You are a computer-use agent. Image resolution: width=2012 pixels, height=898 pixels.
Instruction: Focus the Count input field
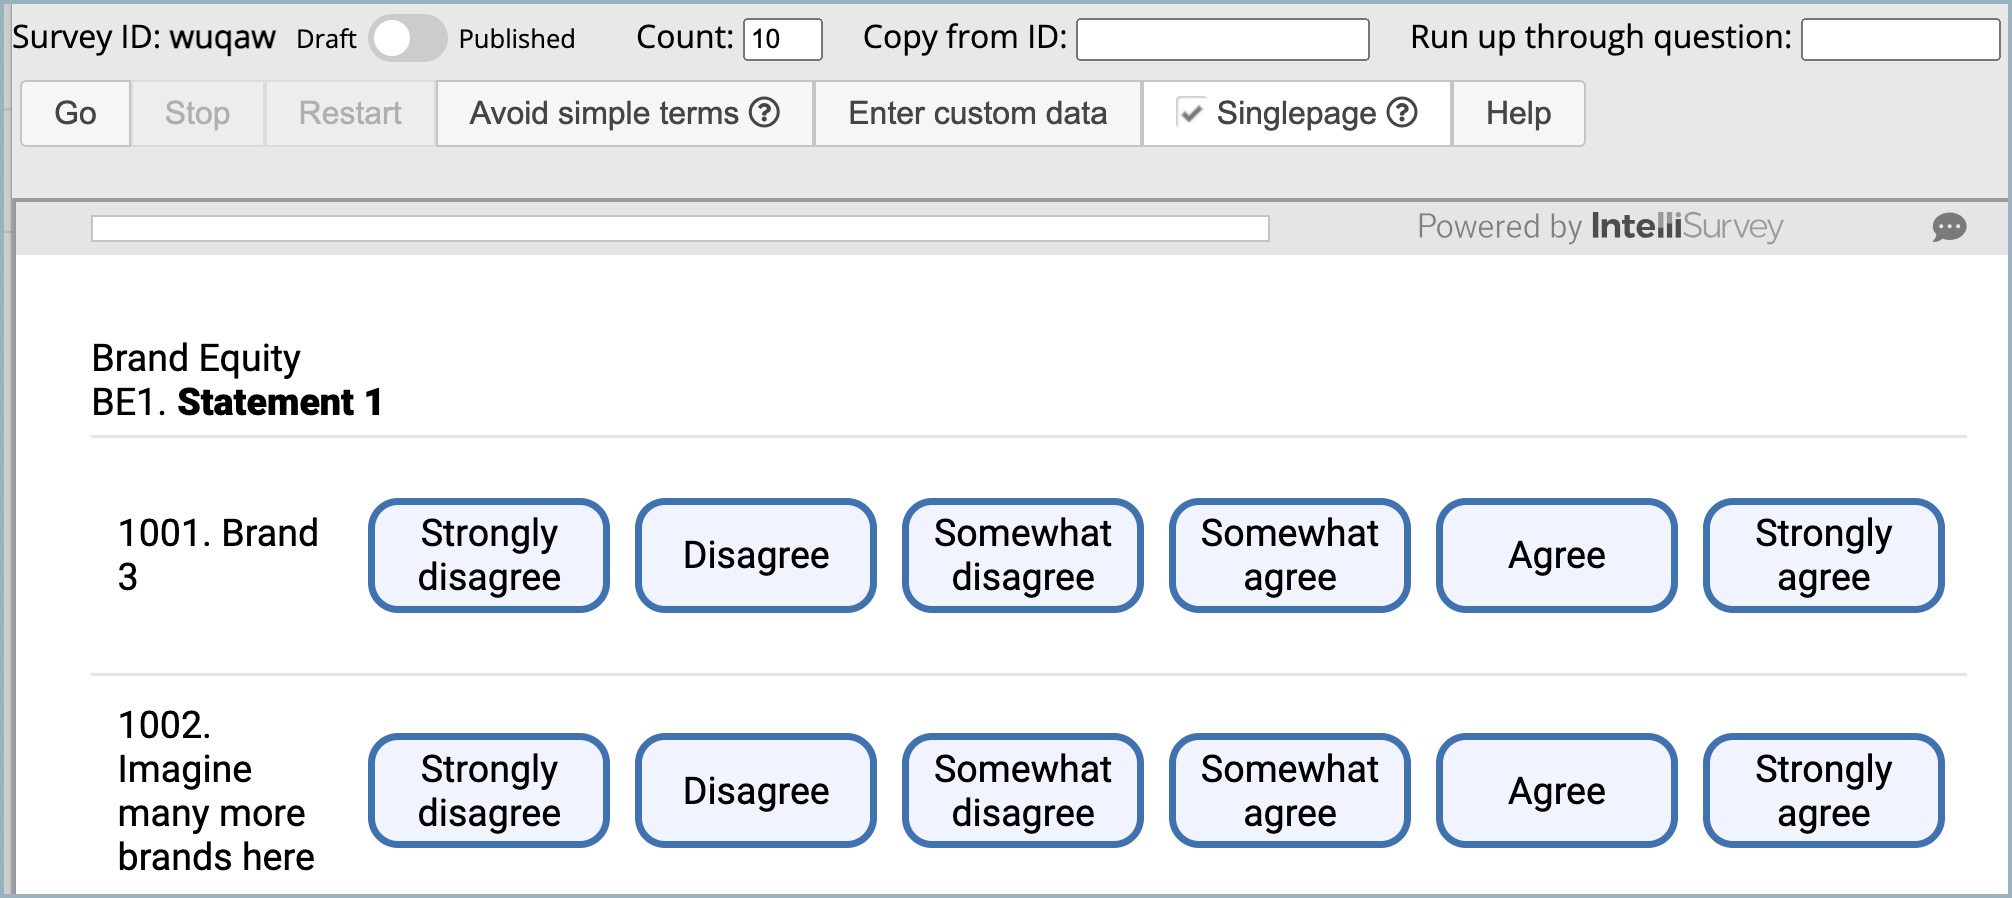(783, 39)
